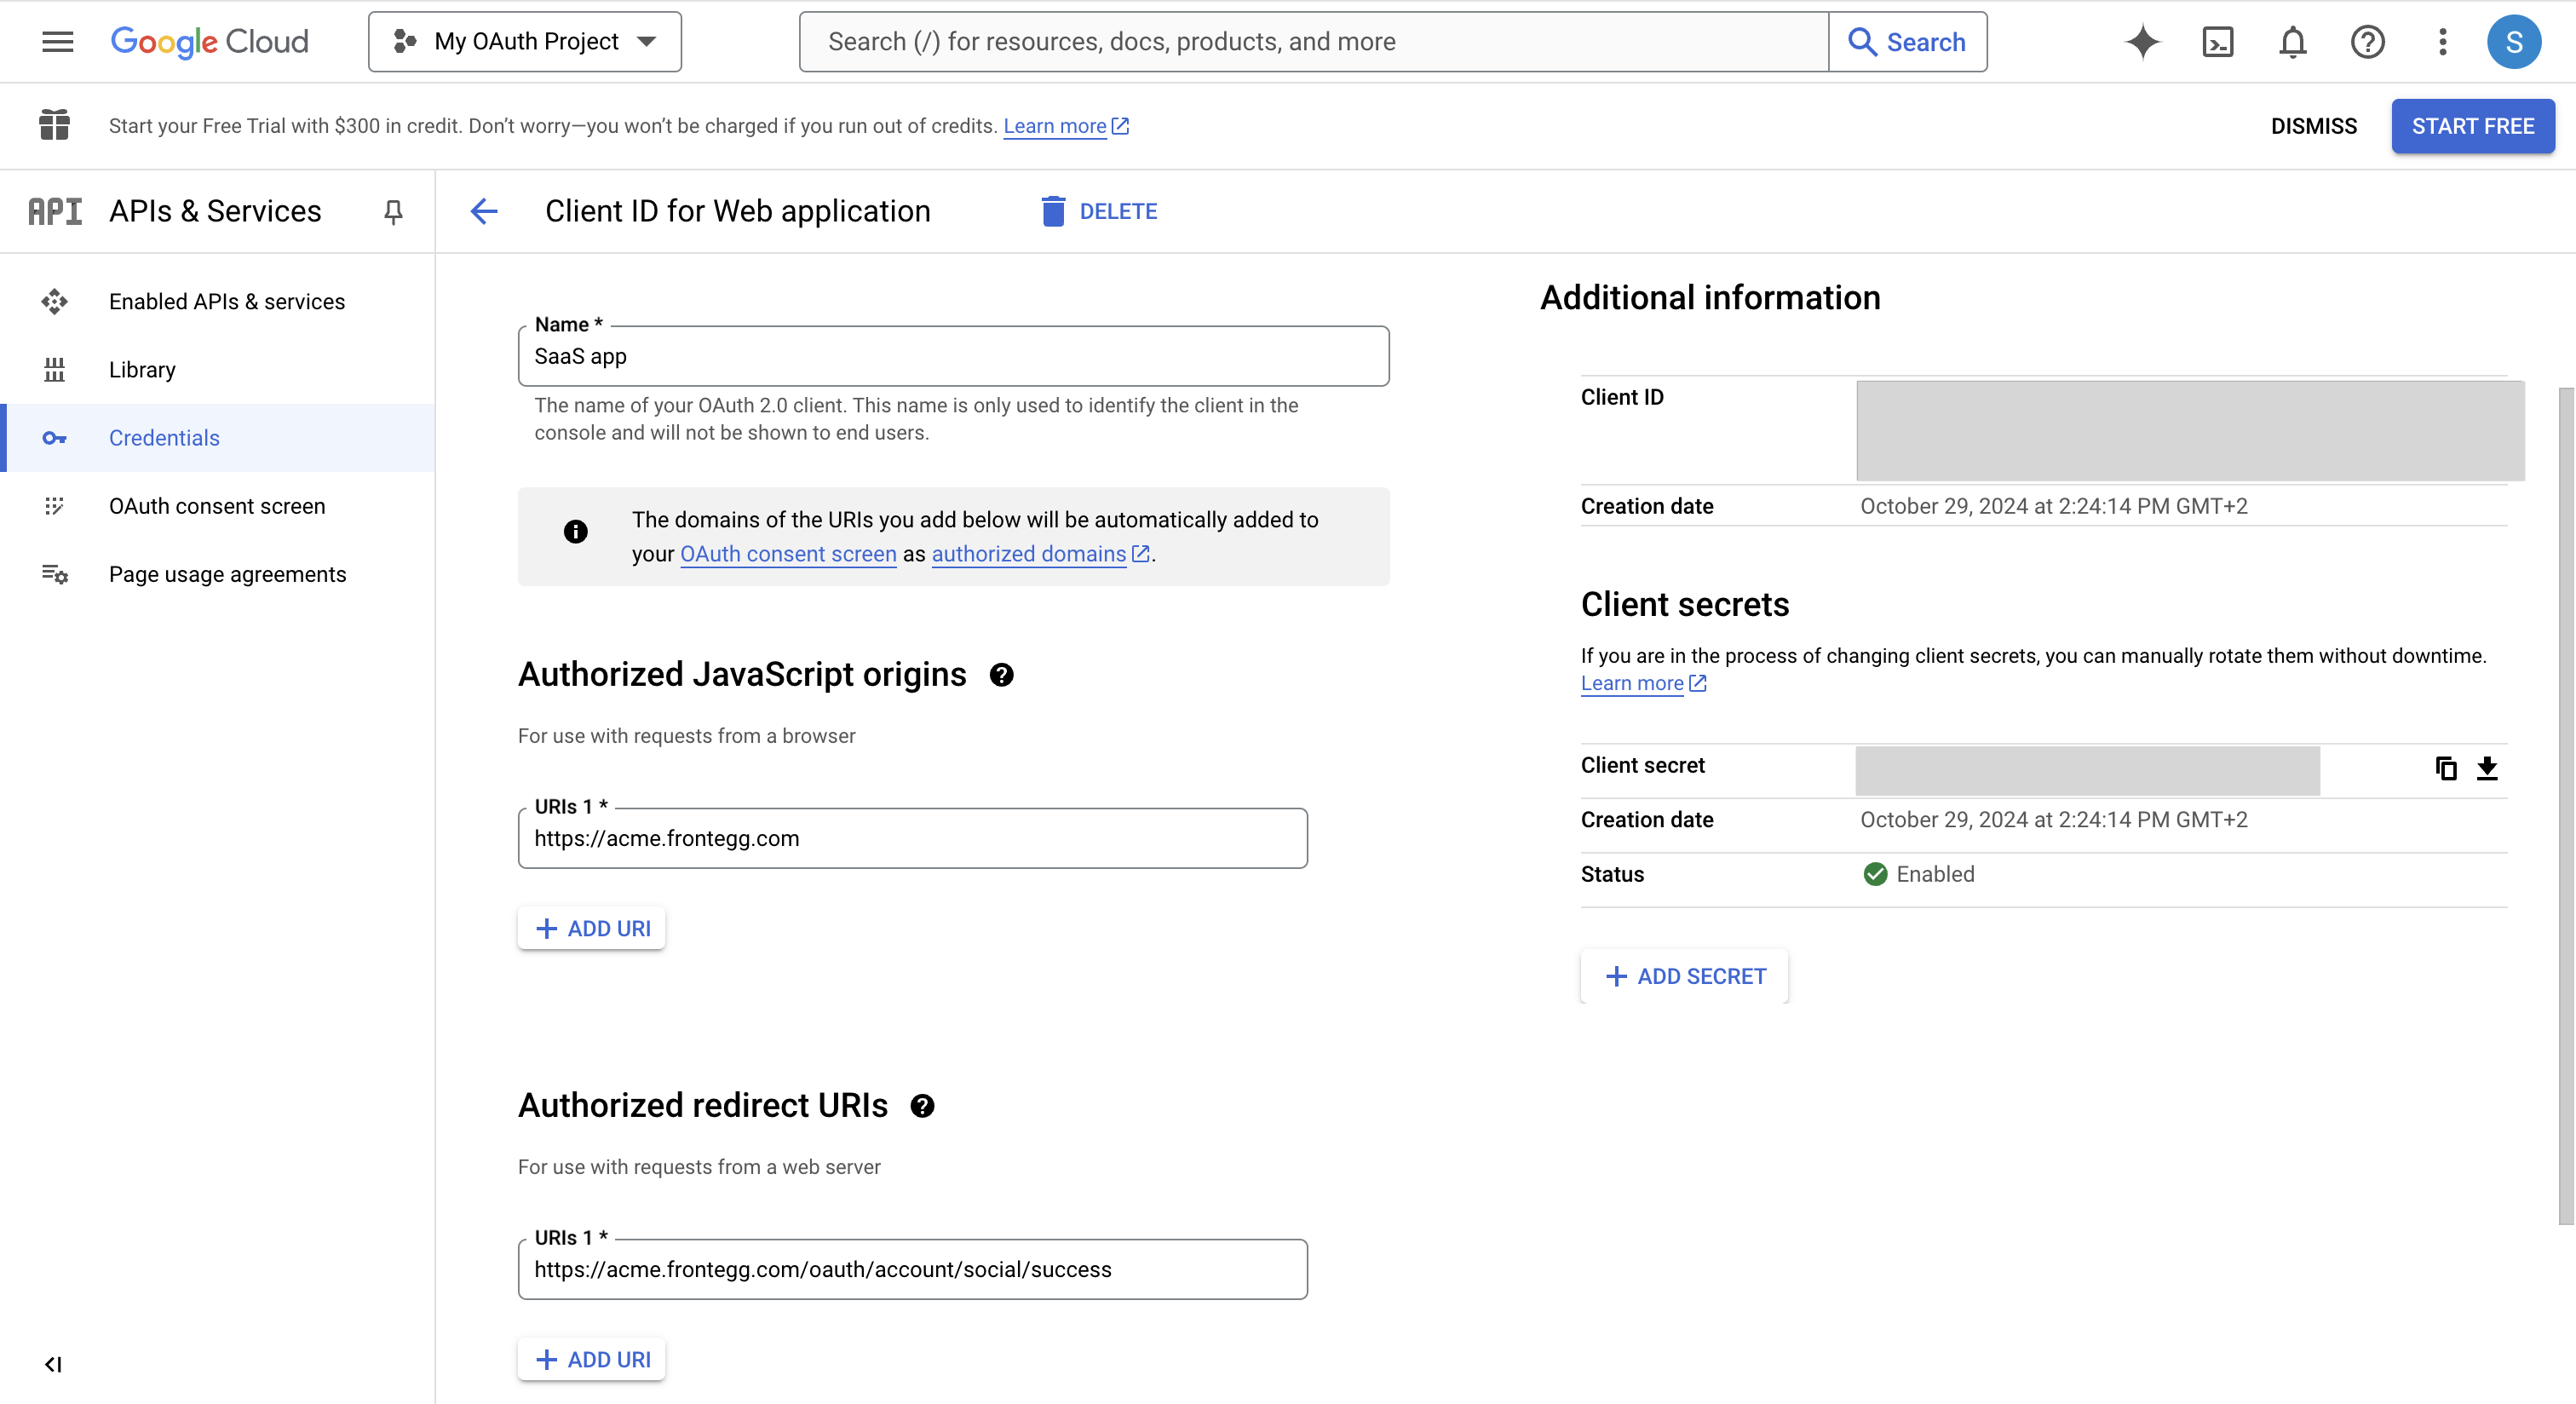
Task: Click the Gemini AI sparkle icon
Action: click(2142, 41)
